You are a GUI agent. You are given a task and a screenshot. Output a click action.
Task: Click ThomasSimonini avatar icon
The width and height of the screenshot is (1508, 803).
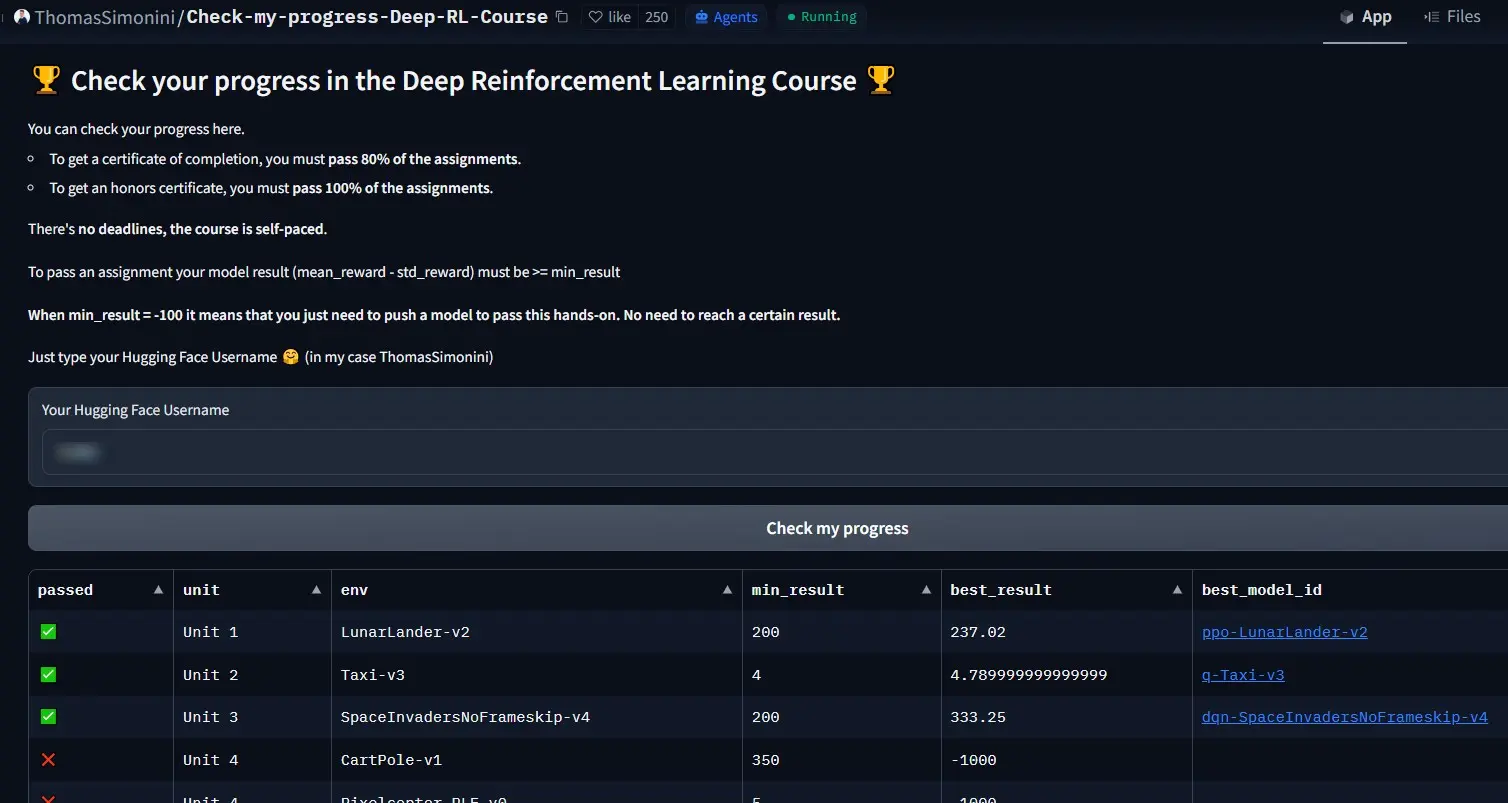tap(22, 16)
